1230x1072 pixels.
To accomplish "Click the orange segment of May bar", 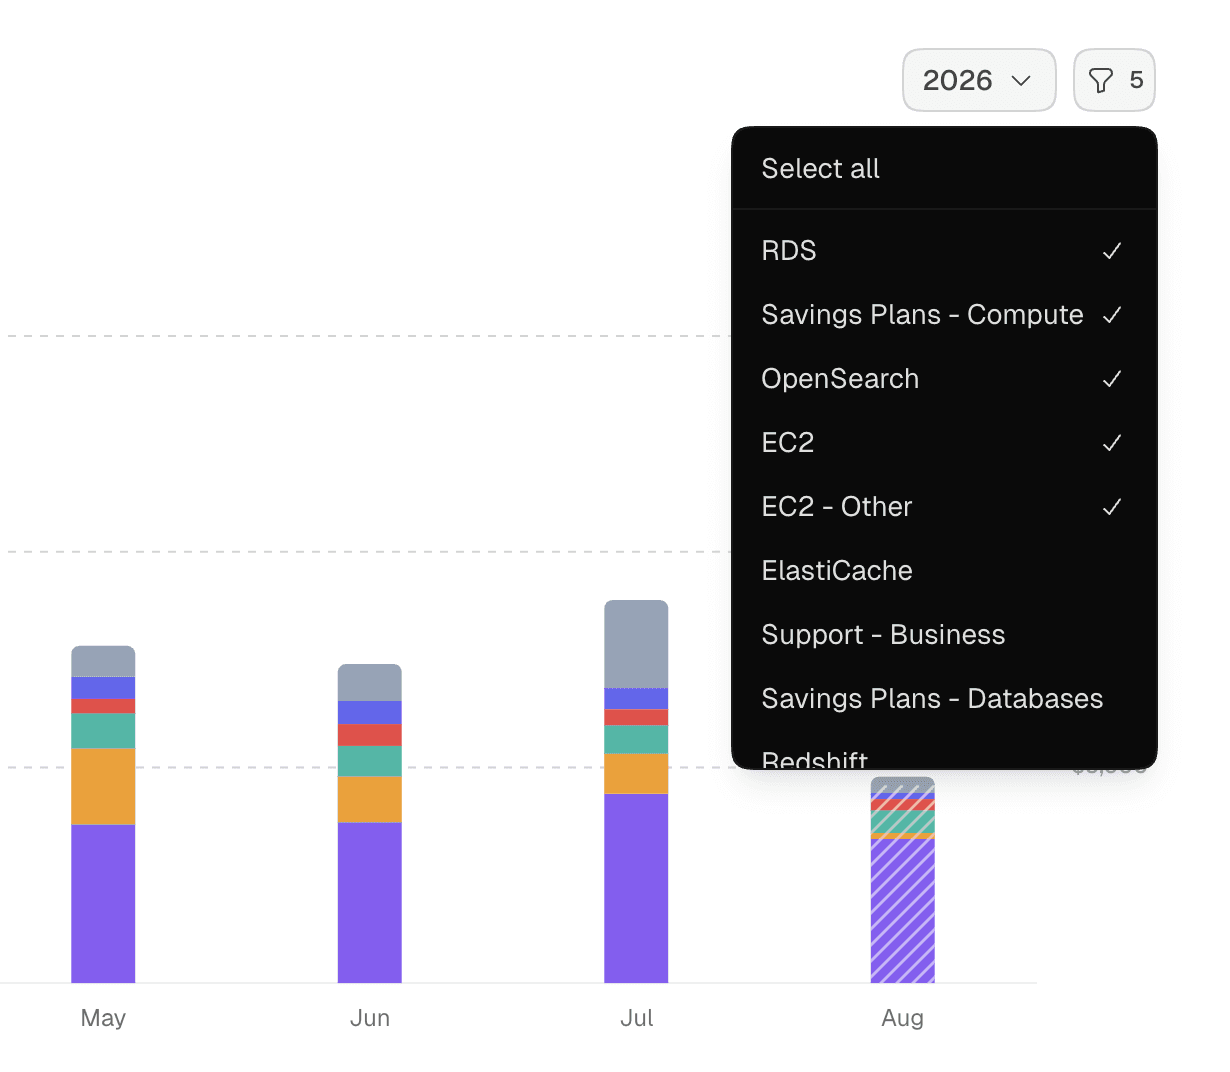I will tap(103, 787).
